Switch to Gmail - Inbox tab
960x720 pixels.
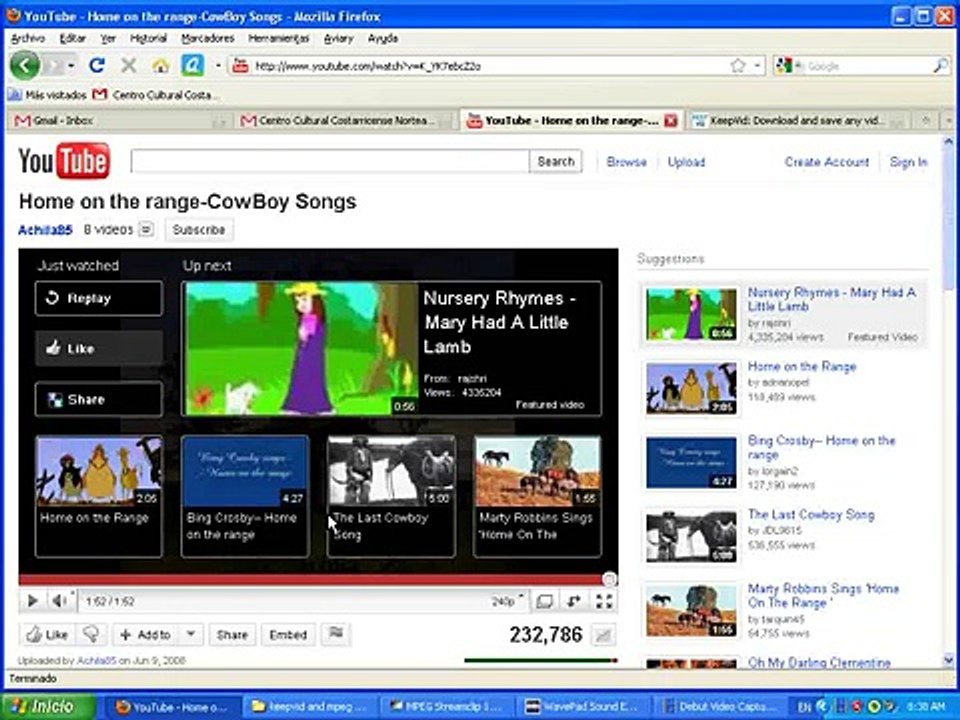click(x=118, y=121)
